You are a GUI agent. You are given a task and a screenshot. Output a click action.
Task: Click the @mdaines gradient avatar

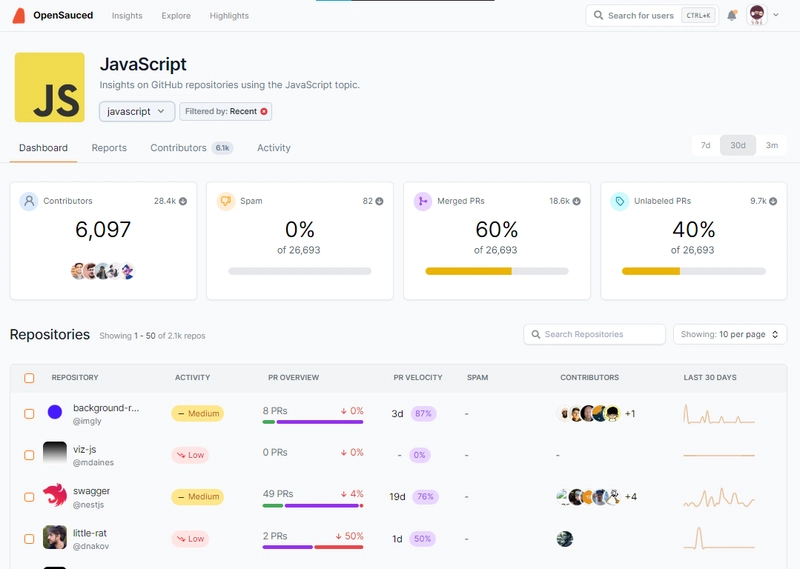pyautogui.click(x=55, y=453)
